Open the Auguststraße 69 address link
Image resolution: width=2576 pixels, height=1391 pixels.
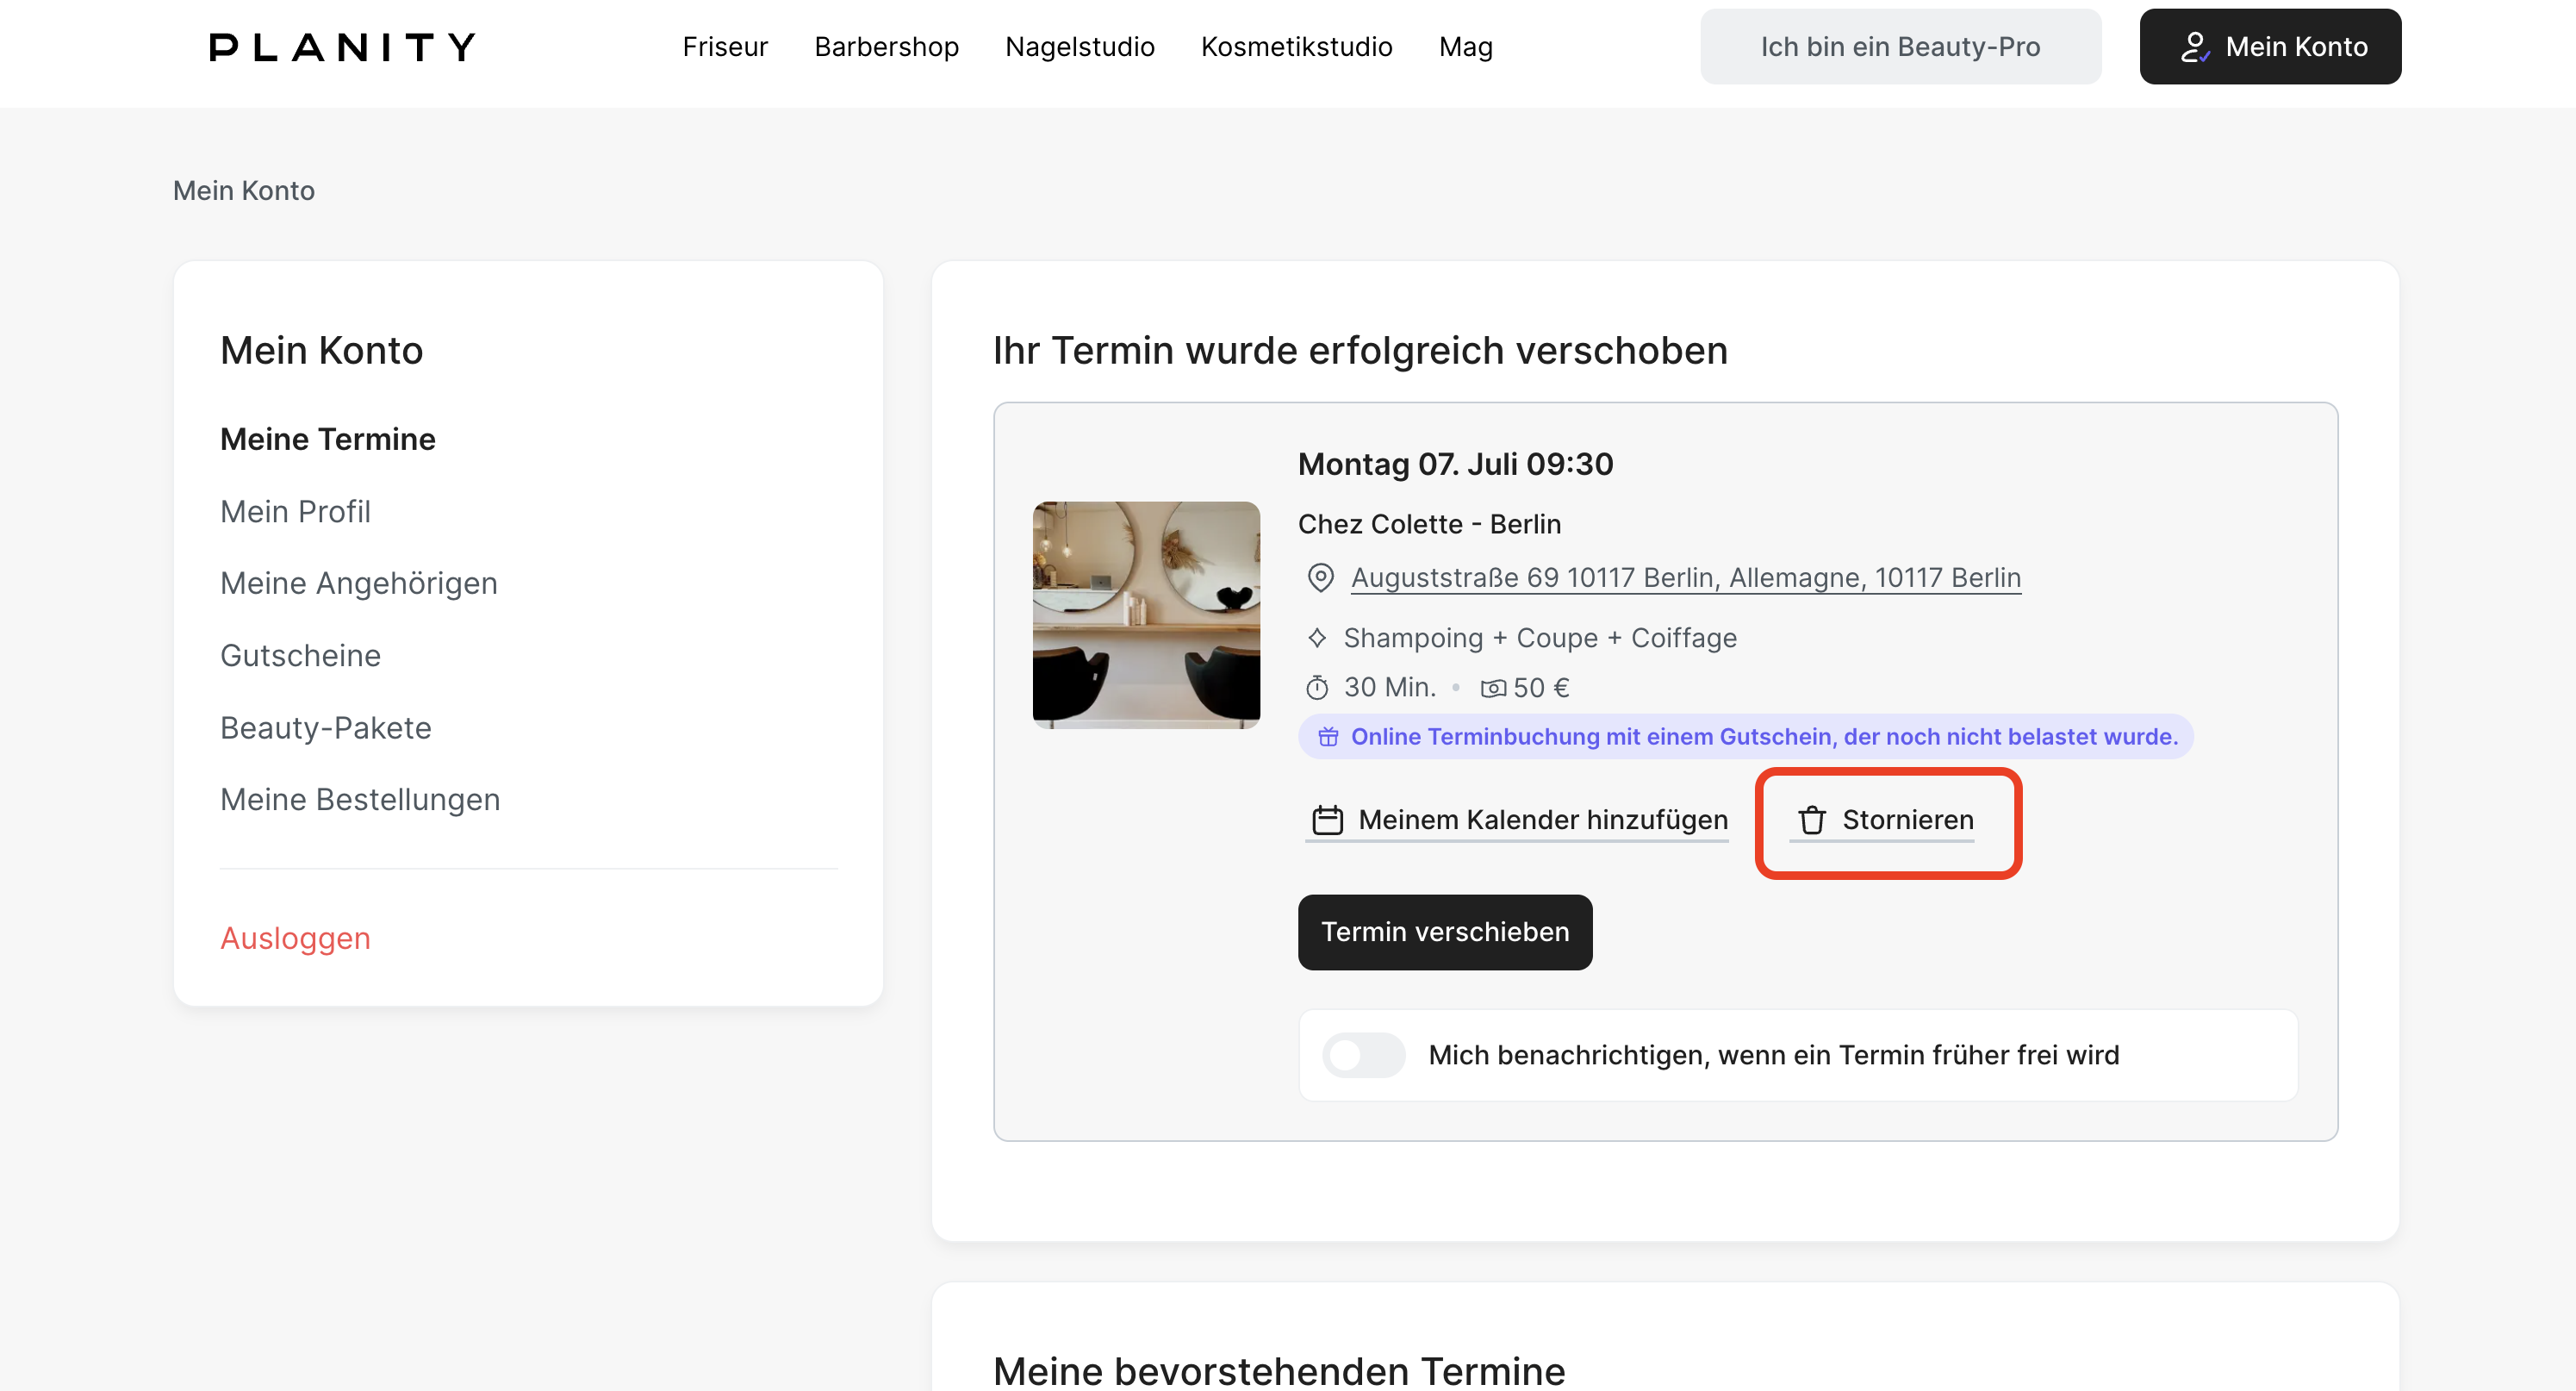(x=1686, y=578)
